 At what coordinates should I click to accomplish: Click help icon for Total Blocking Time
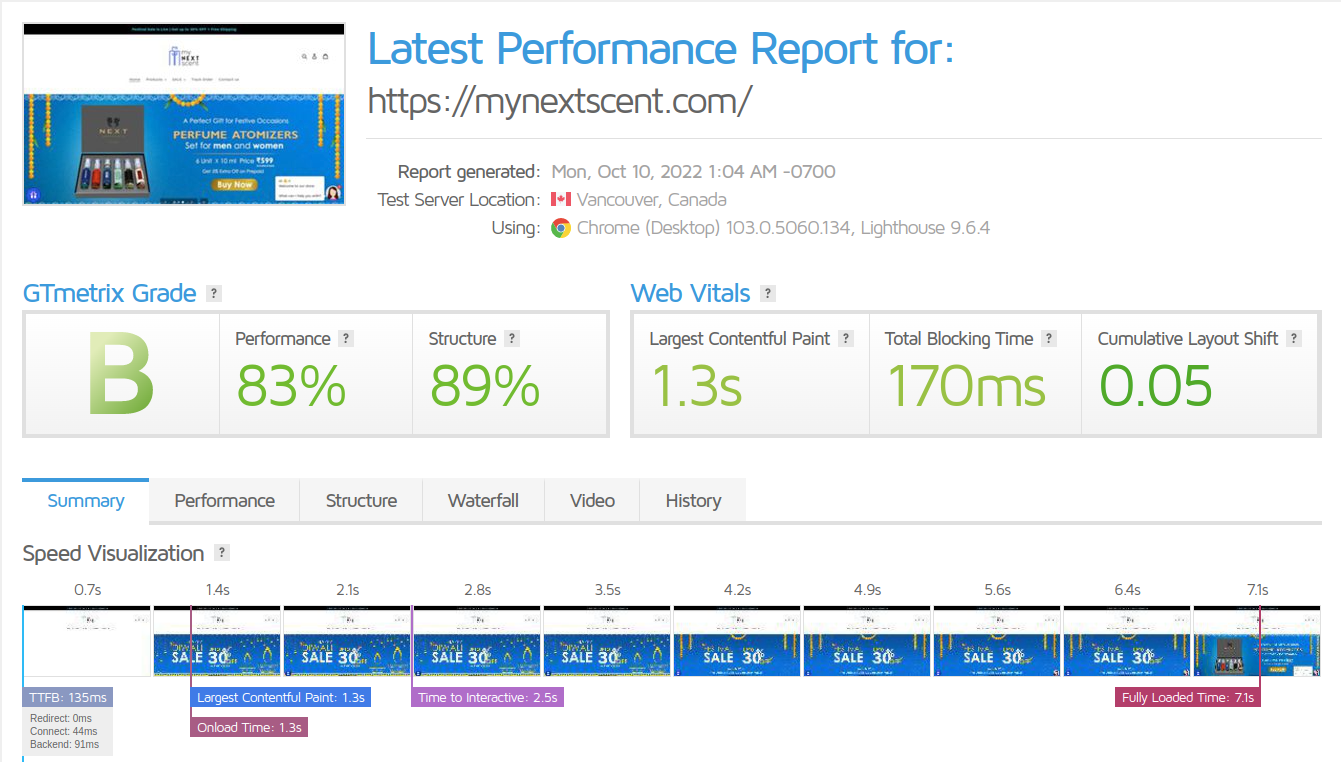1049,339
